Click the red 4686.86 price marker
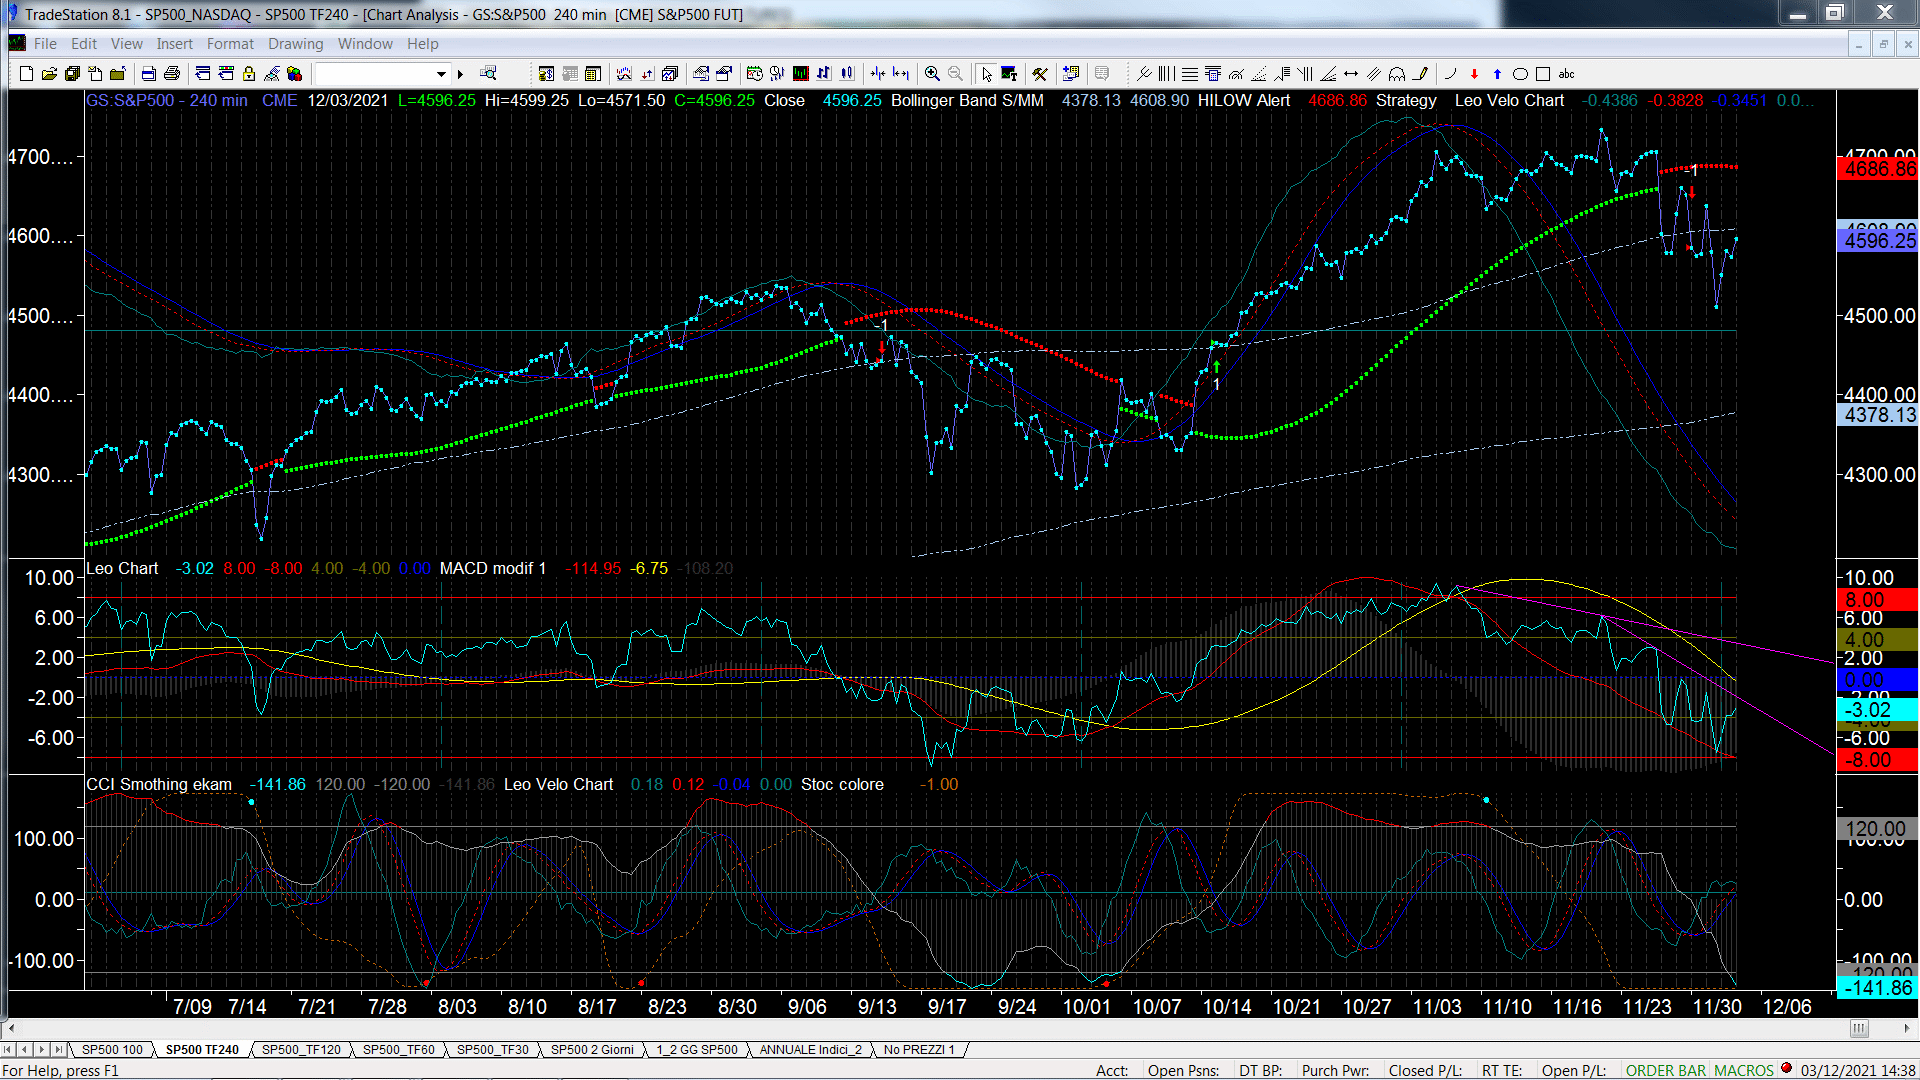 (x=1878, y=169)
